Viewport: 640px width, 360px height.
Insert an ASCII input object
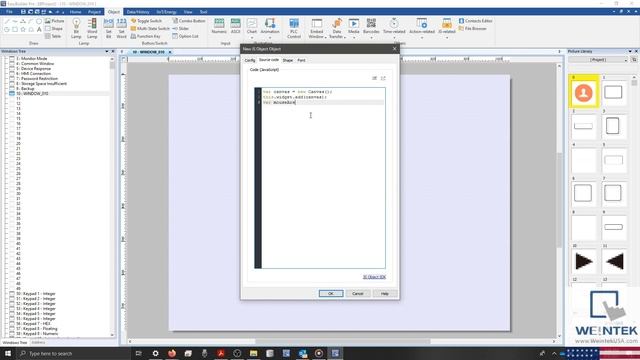coord(236,26)
